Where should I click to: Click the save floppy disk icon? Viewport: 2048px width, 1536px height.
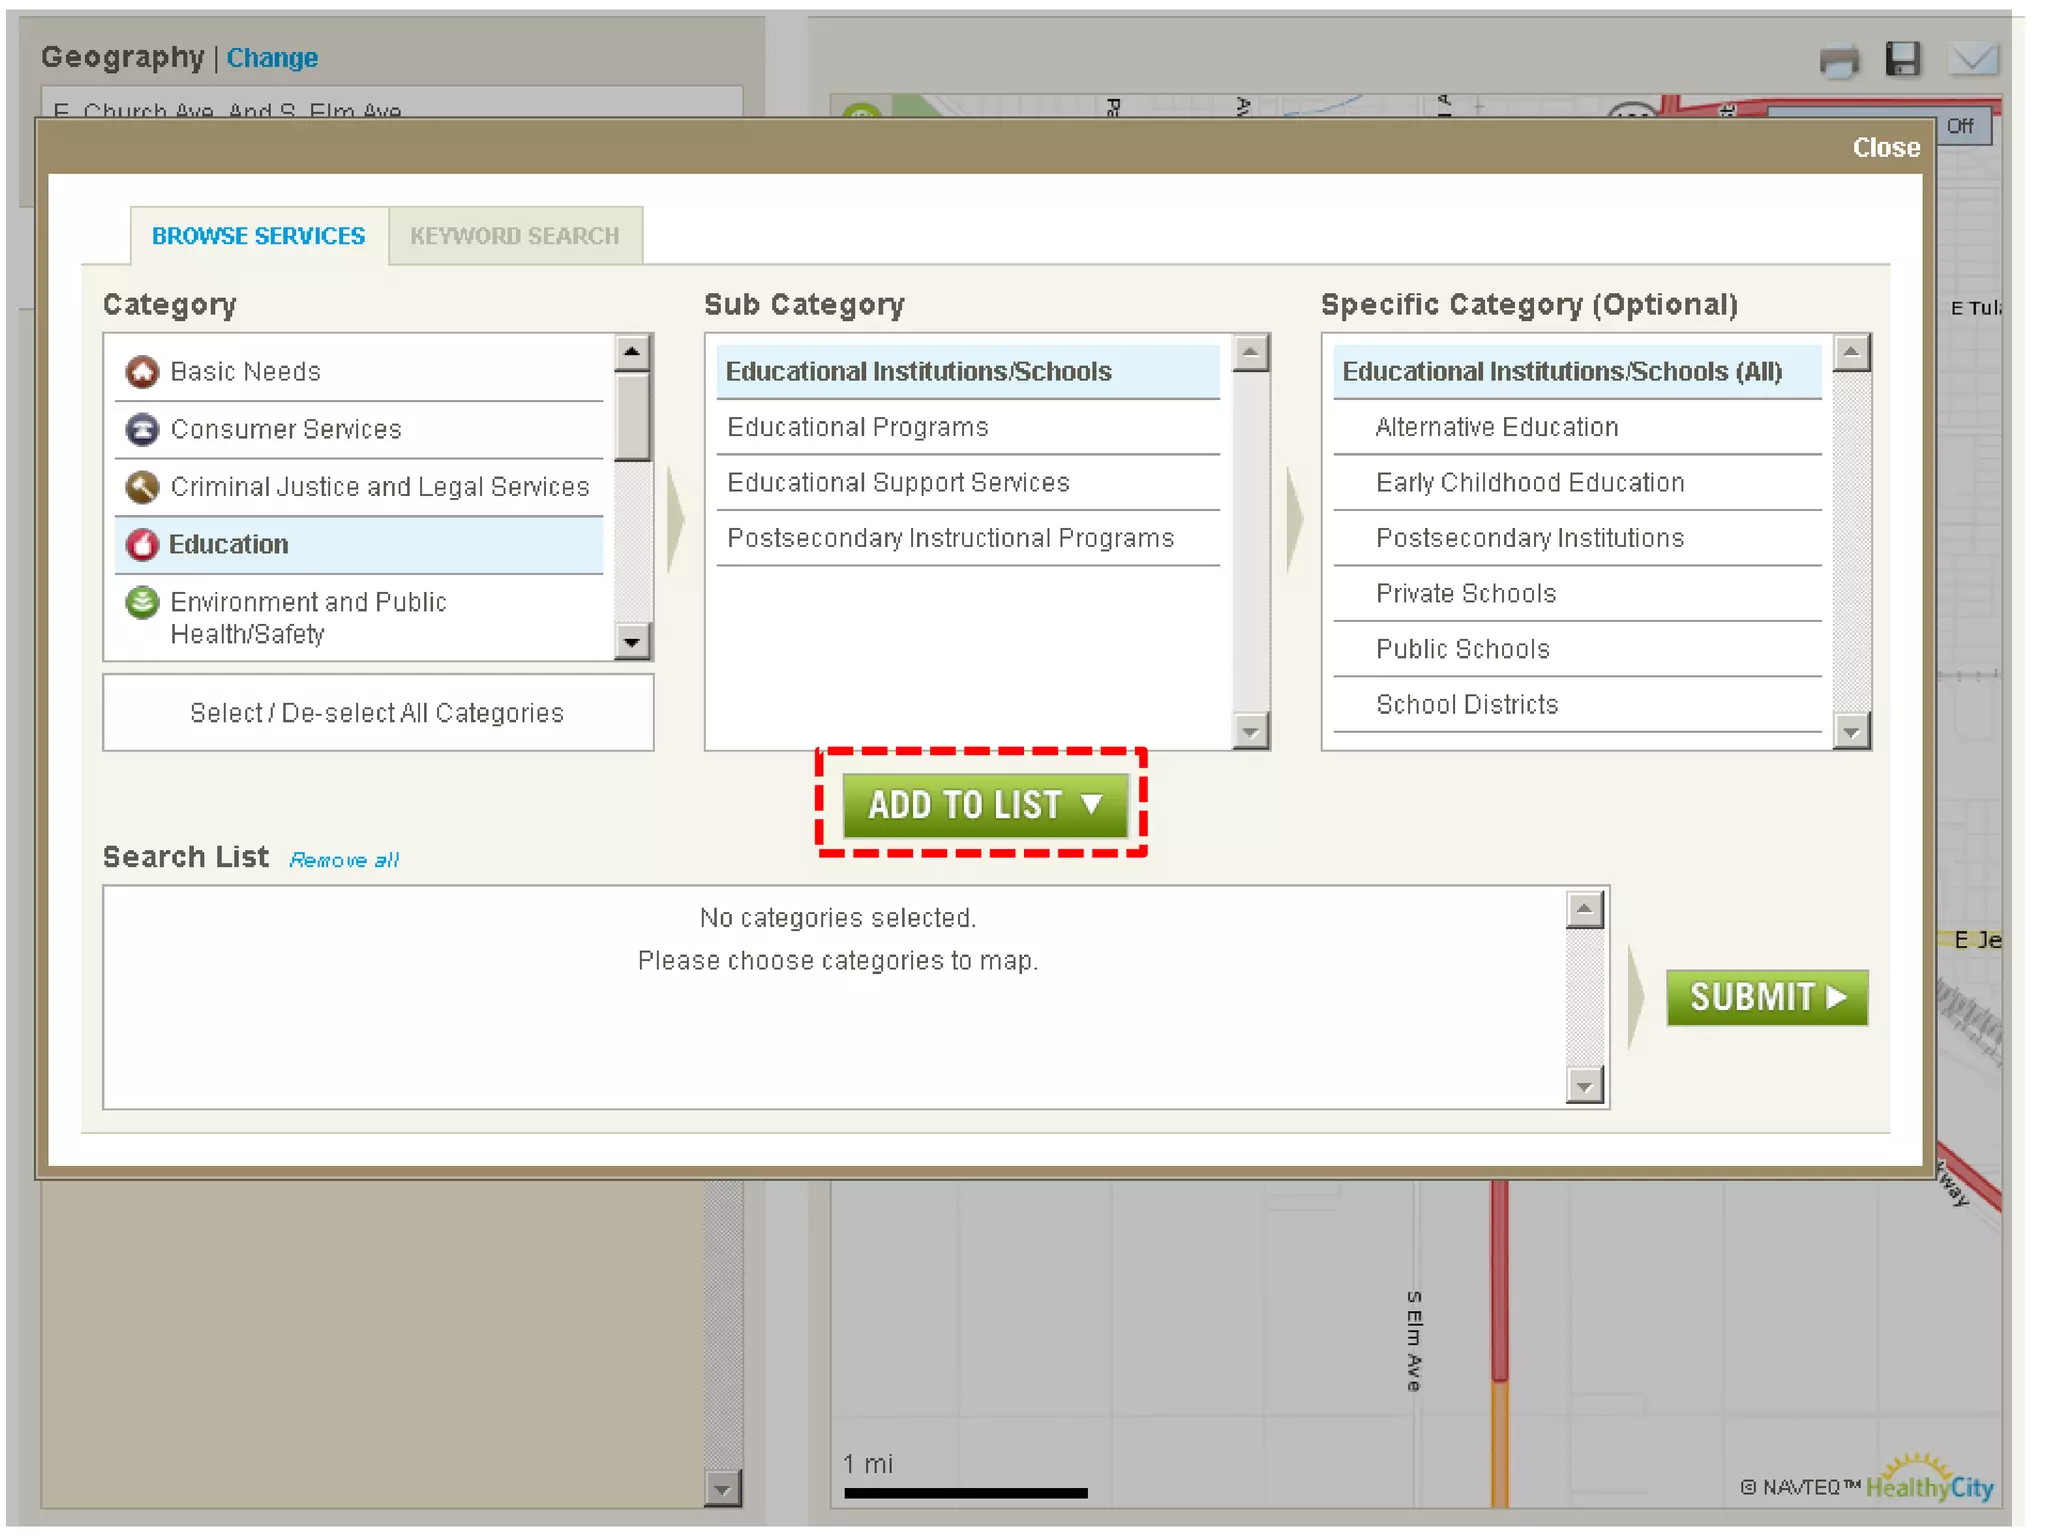[1903, 59]
